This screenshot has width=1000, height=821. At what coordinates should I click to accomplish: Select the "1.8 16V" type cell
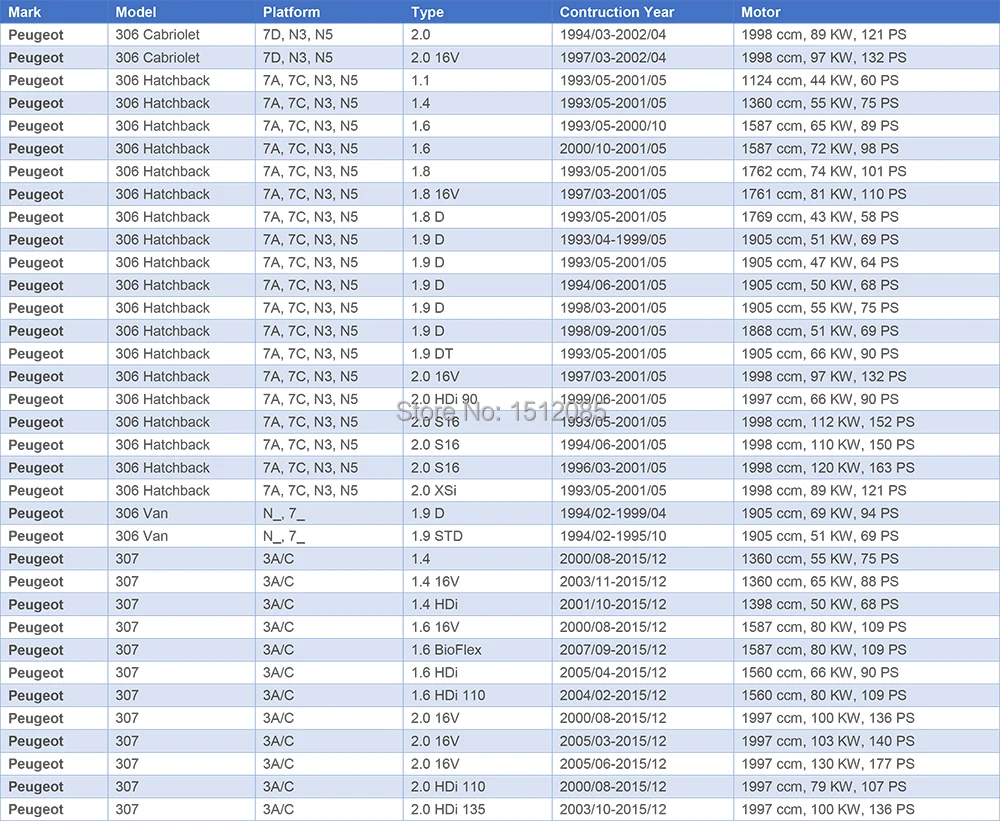pos(478,194)
